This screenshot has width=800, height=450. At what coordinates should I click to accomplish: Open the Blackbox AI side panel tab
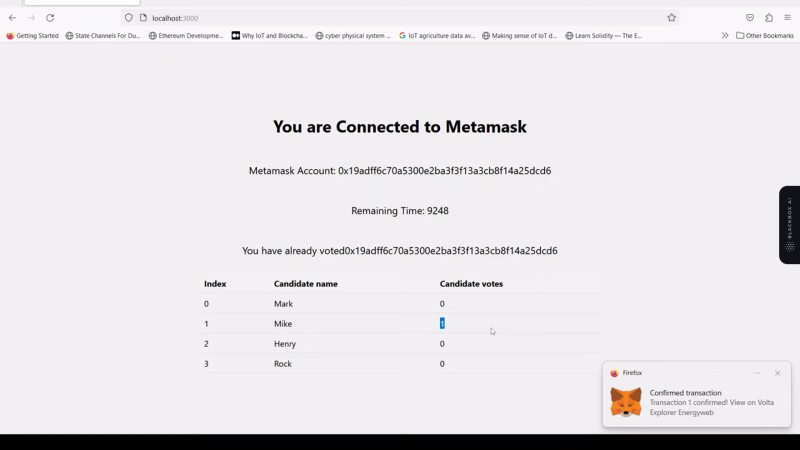(789, 224)
